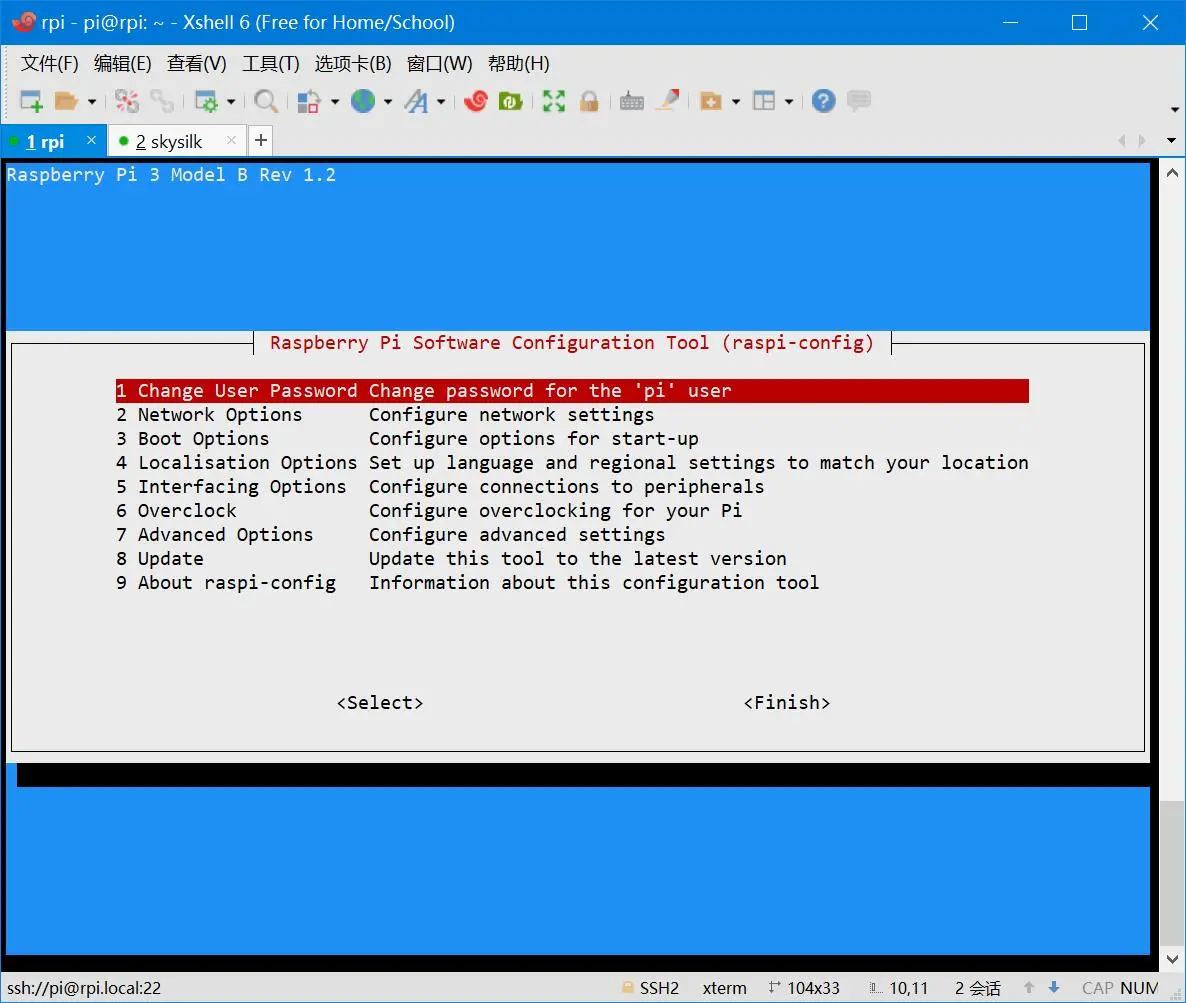
Task: Click the keyboard key mapping icon
Action: pos(631,101)
